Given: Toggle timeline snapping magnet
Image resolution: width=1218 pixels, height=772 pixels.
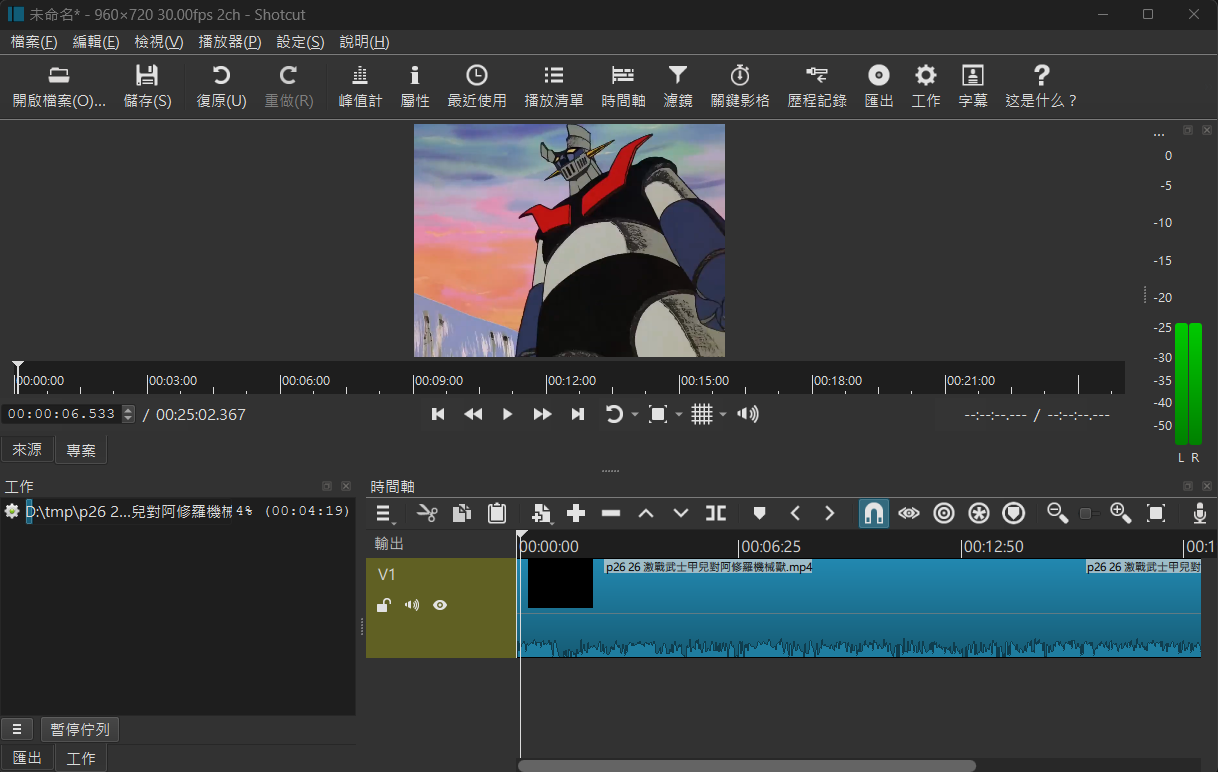Looking at the screenshot, I should pos(873,513).
